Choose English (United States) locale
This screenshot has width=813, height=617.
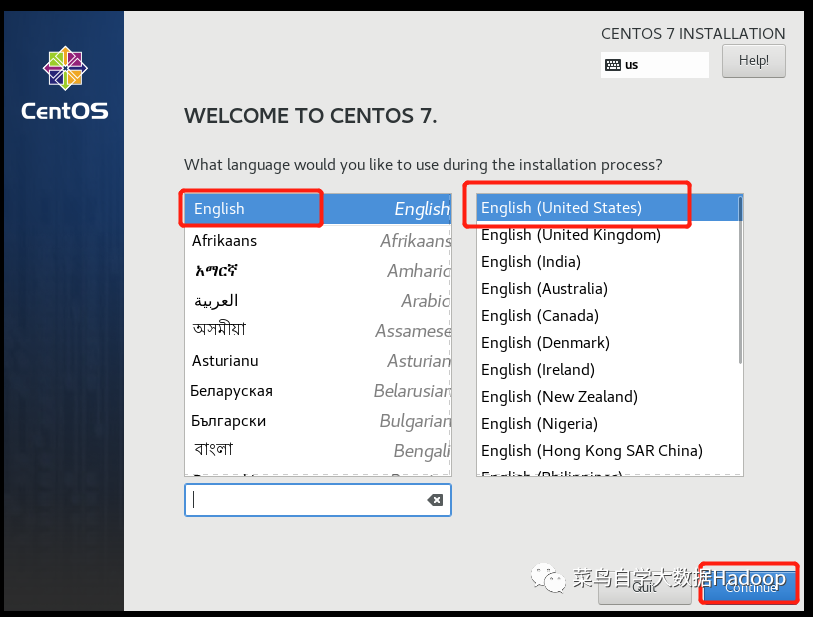click(607, 208)
